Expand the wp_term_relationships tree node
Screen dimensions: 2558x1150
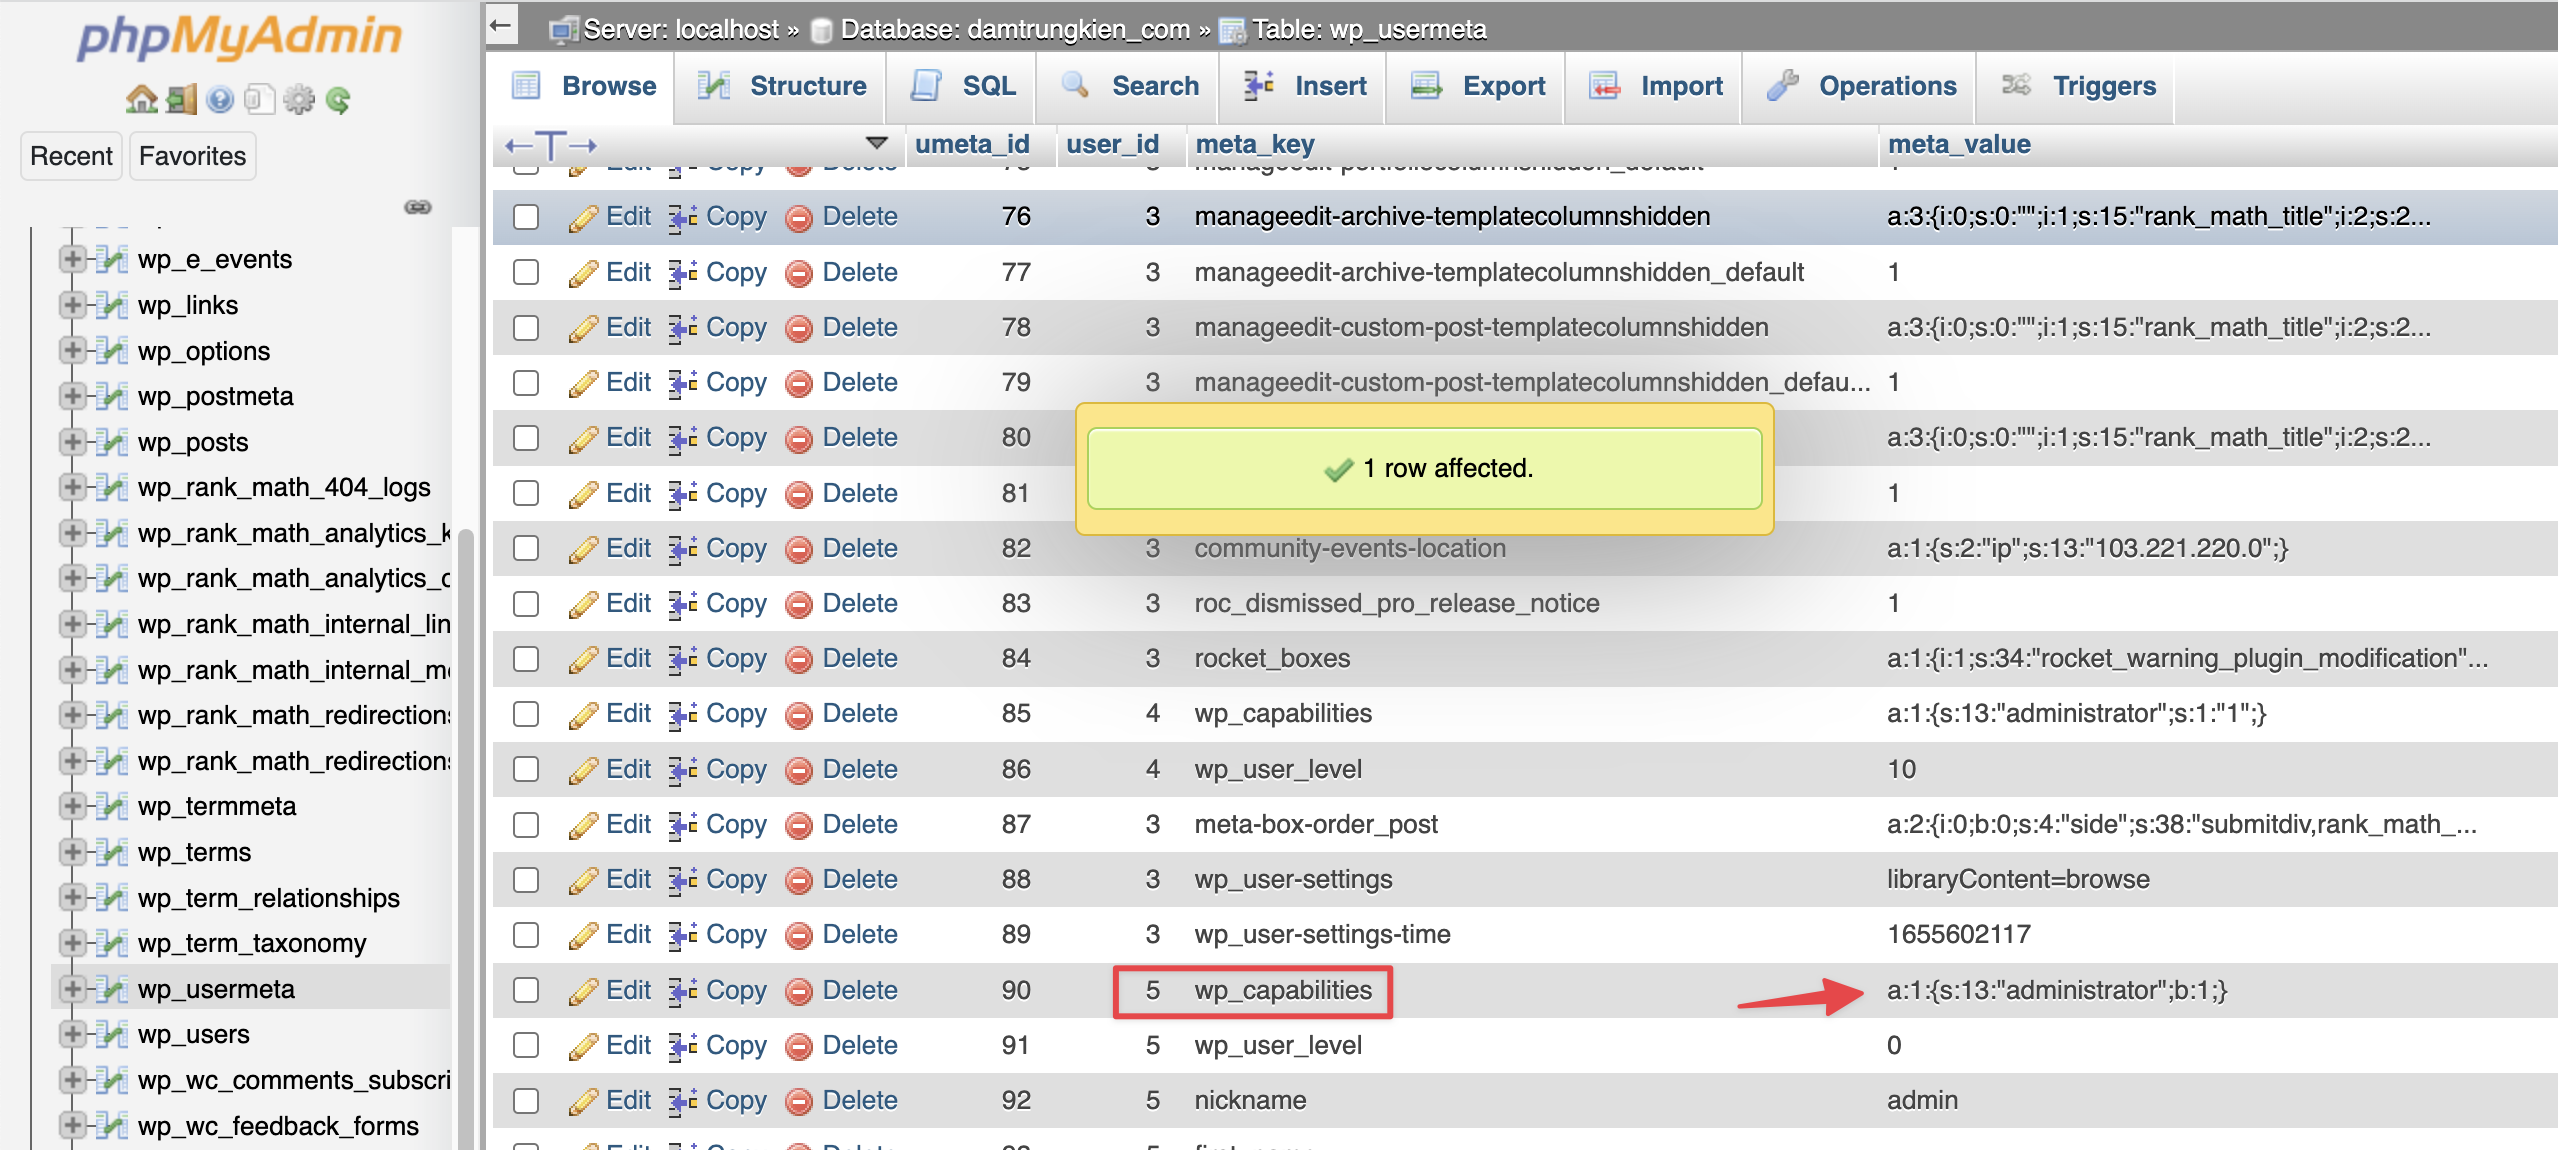72,898
